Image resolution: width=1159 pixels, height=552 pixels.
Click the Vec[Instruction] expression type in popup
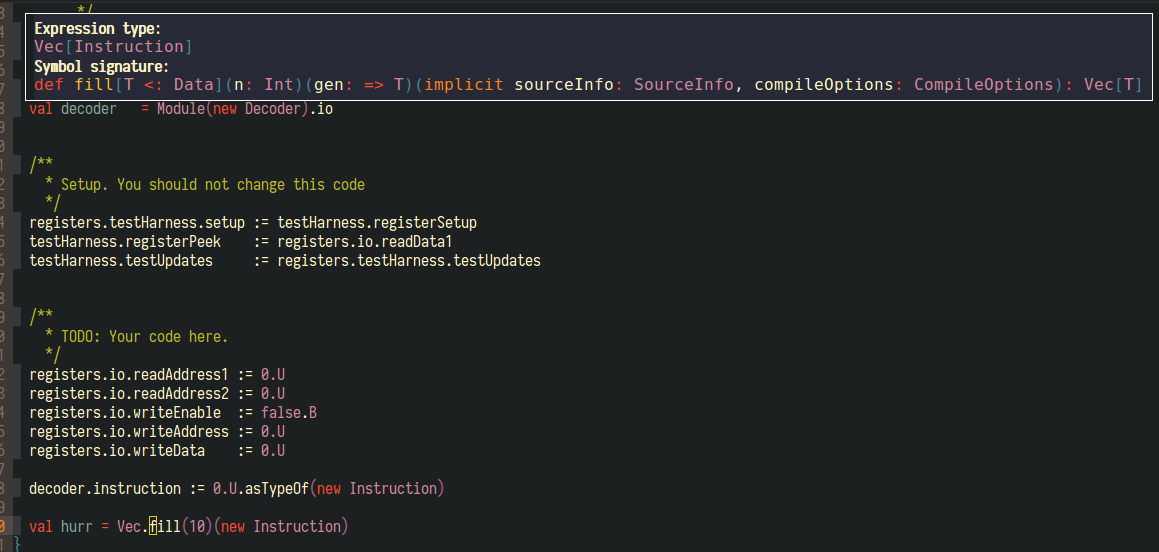tap(113, 47)
